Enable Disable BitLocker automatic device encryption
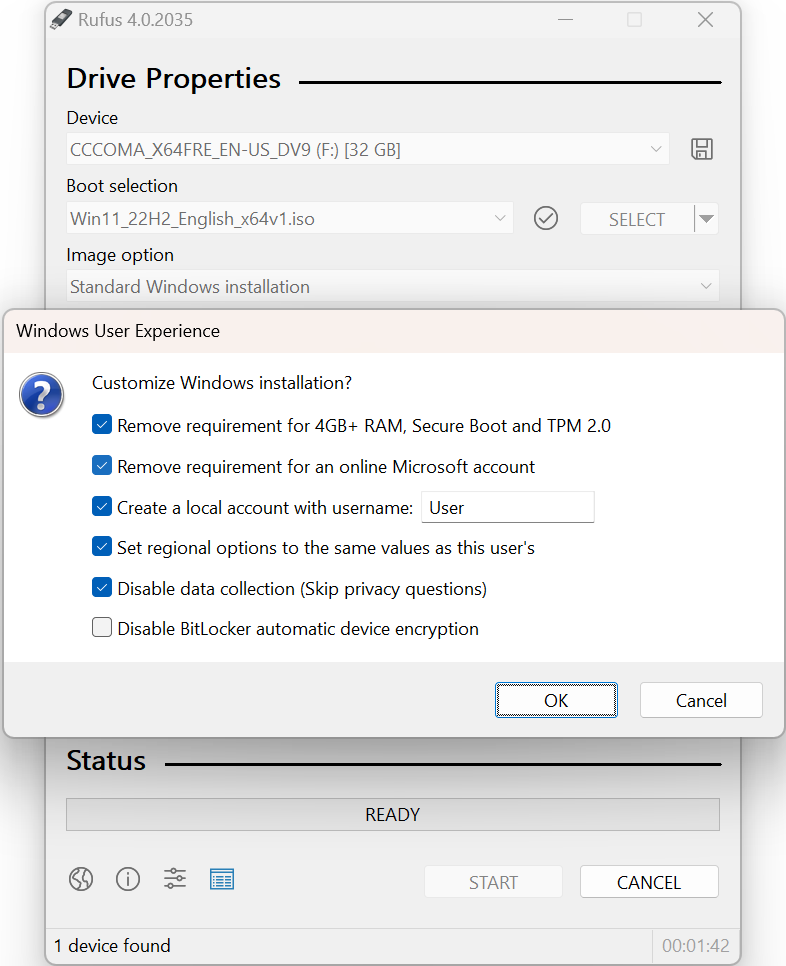This screenshot has height=966, width=786. 102,628
